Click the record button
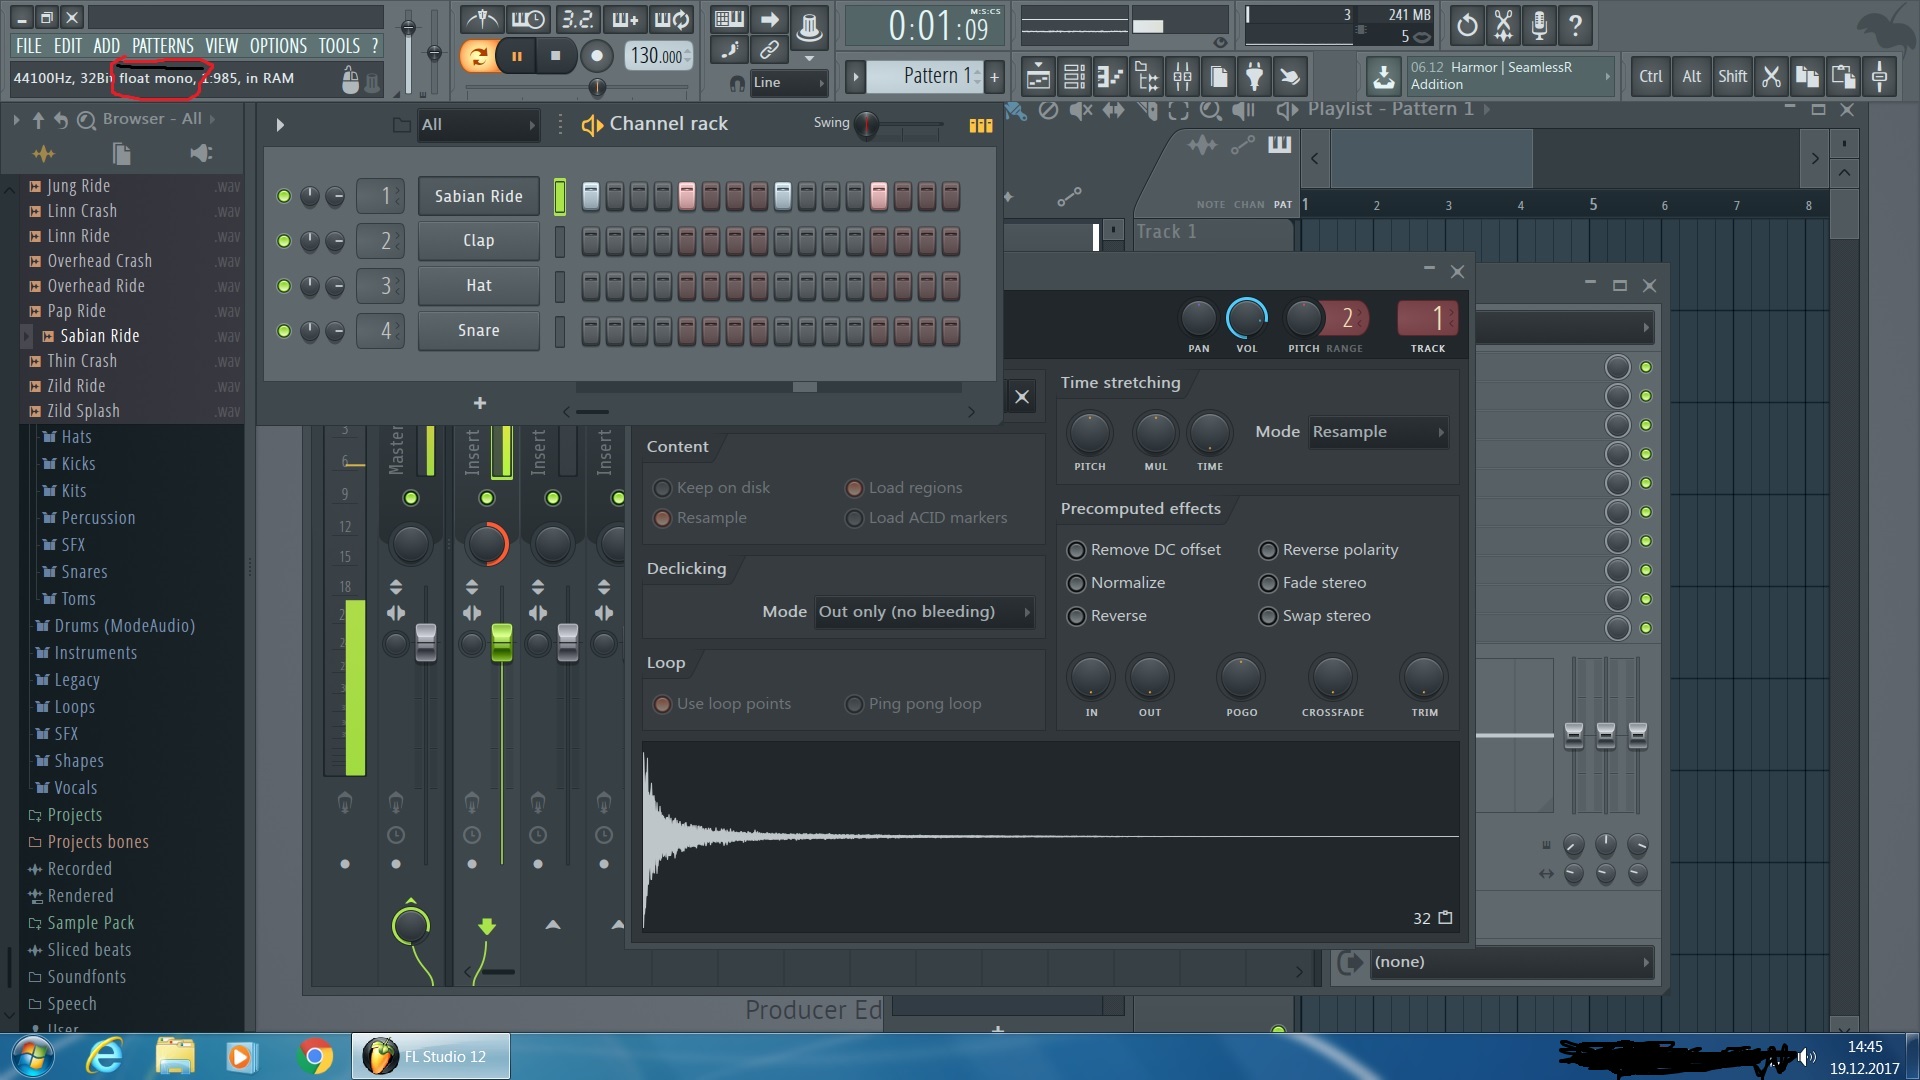The image size is (1920, 1080). point(596,56)
